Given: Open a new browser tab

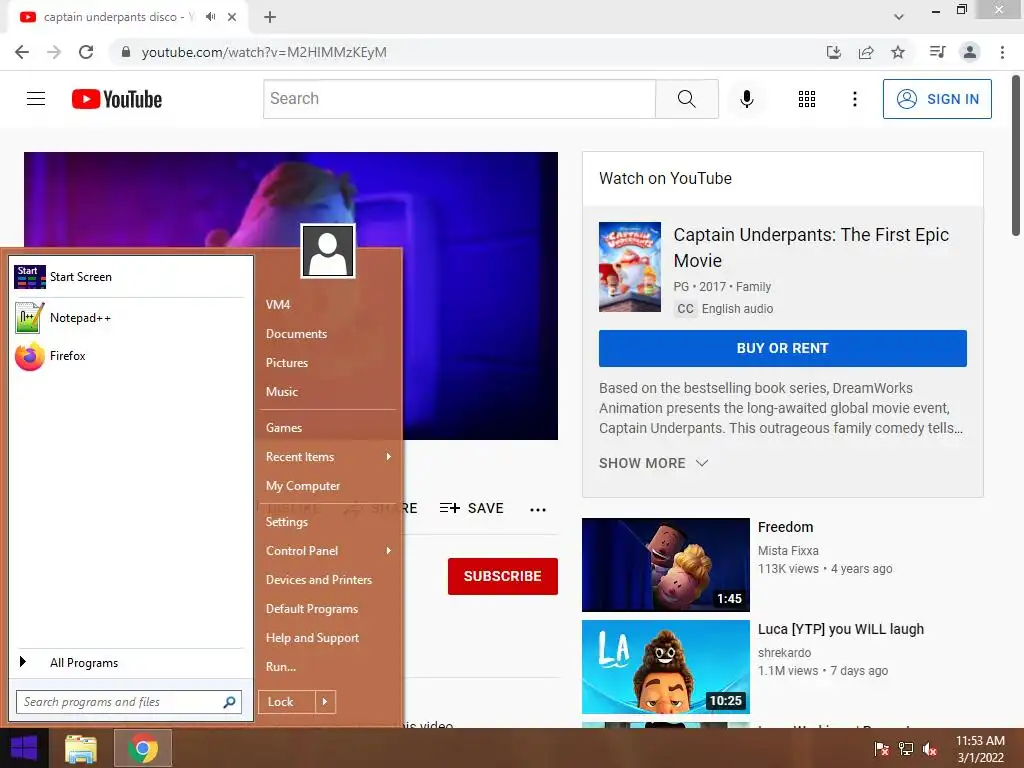Looking at the screenshot, I should [x=270, y=17].
